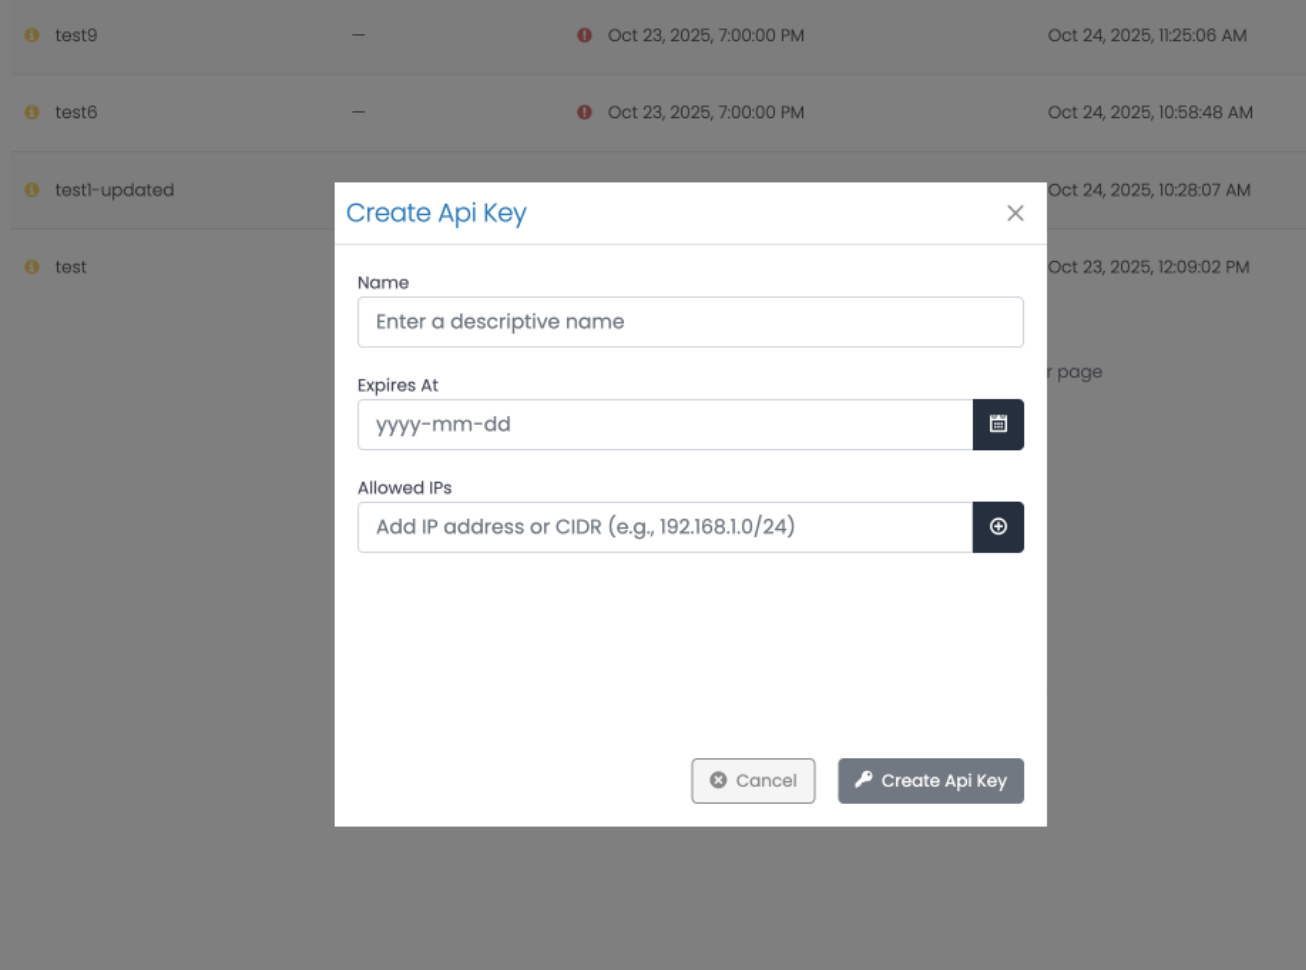Screen dimensions: 1306x970
Task: Click the key icon on Create Api Key button
Action: coord(866,781)
